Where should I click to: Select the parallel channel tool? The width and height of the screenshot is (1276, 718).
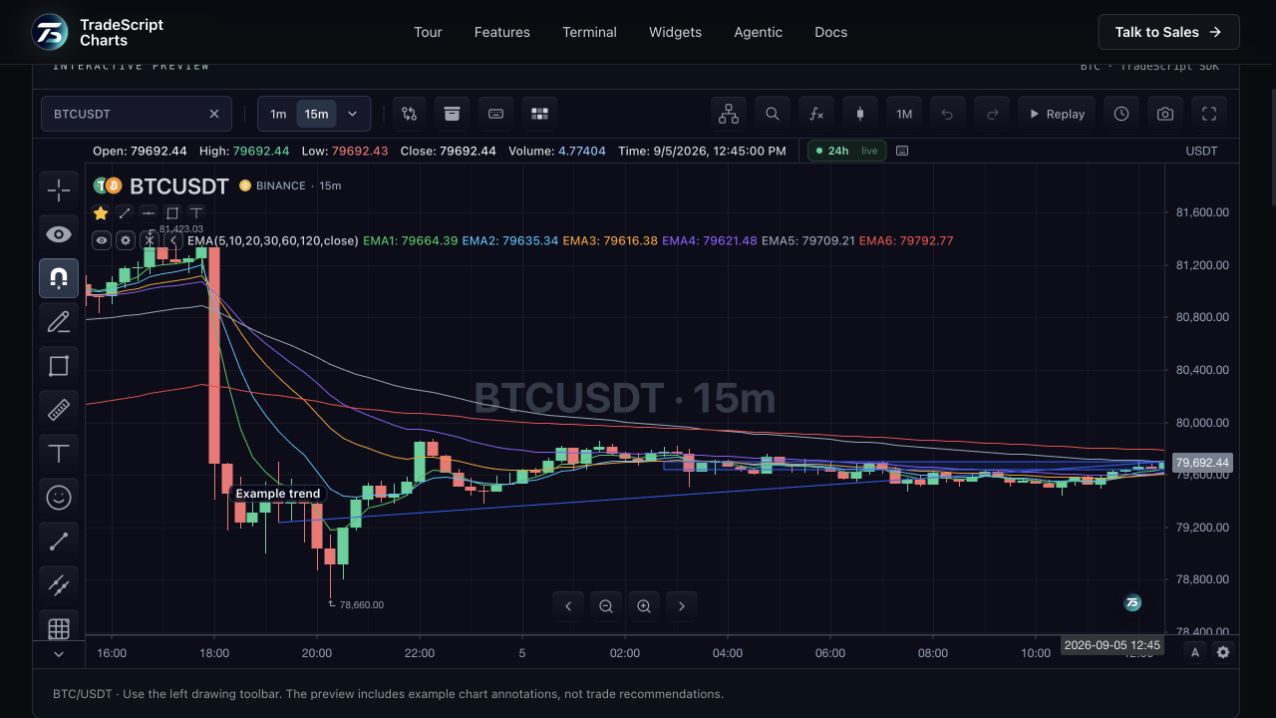tap(59, 585)
